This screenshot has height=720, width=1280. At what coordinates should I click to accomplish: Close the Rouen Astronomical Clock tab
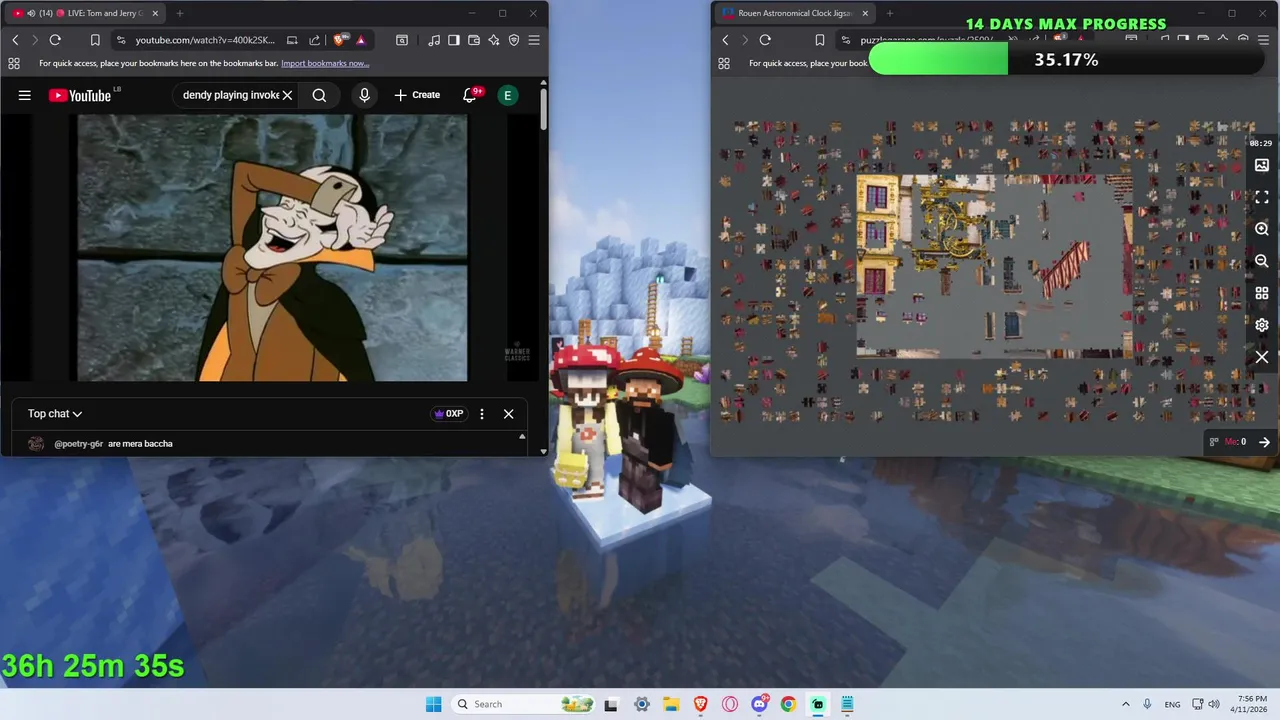865,13
